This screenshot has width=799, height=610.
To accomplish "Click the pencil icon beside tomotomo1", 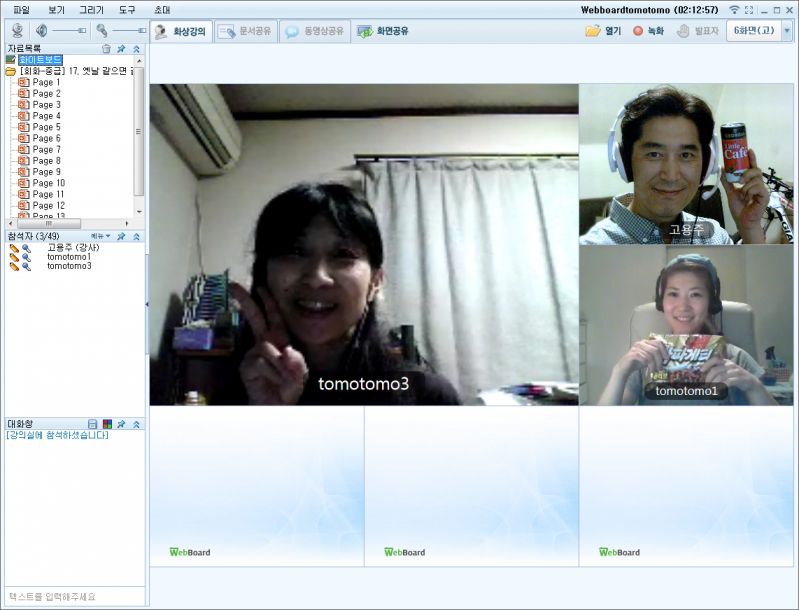I will [x=14, y=257].
